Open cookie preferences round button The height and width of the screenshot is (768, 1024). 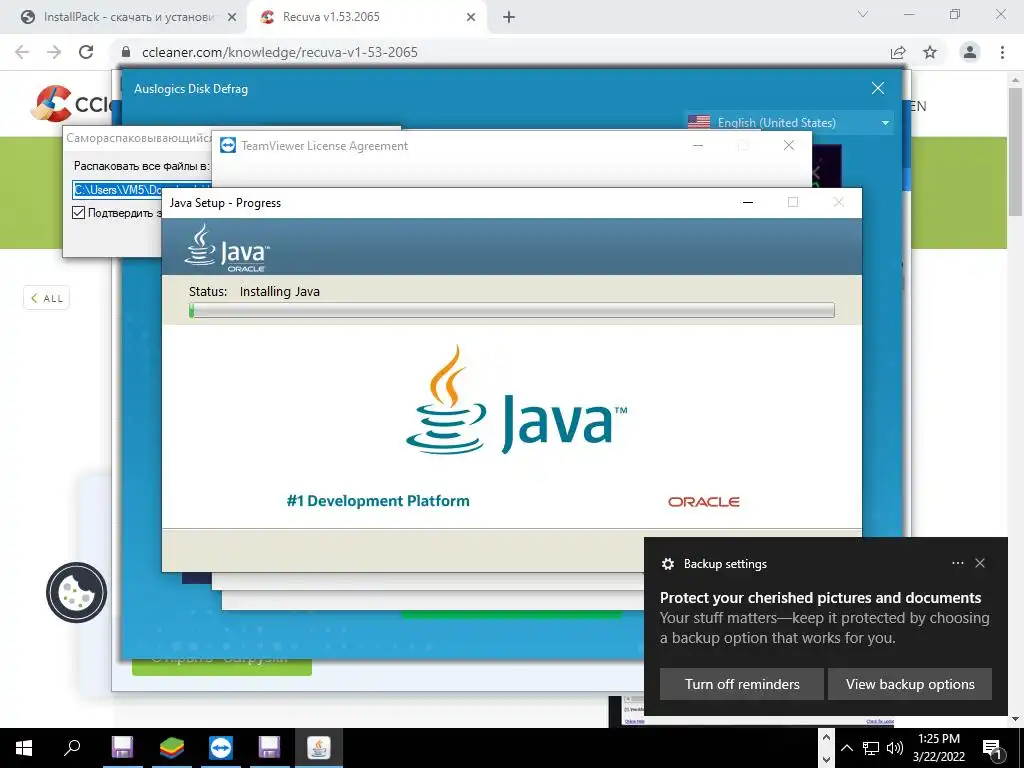[76, 592]
